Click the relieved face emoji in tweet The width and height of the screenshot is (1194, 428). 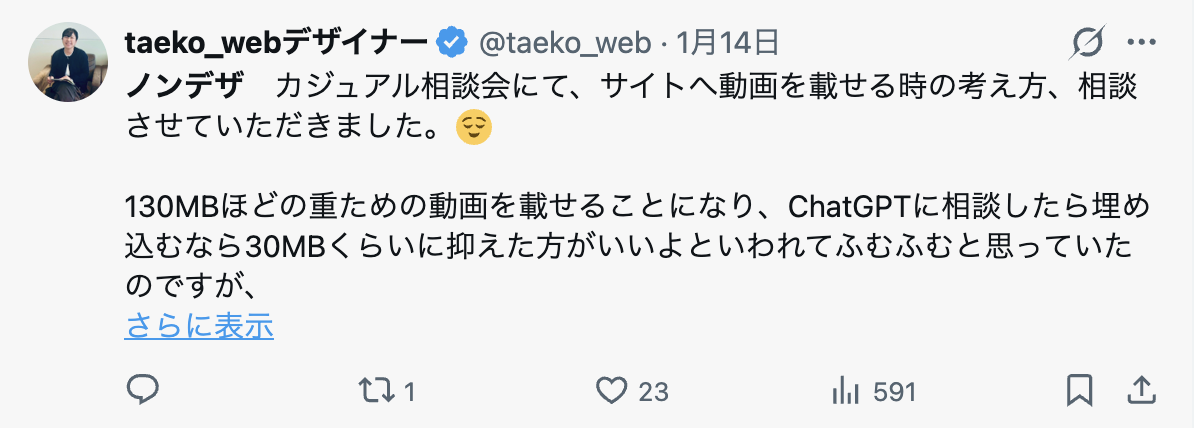pyautogui.click(x=473, y=128)
